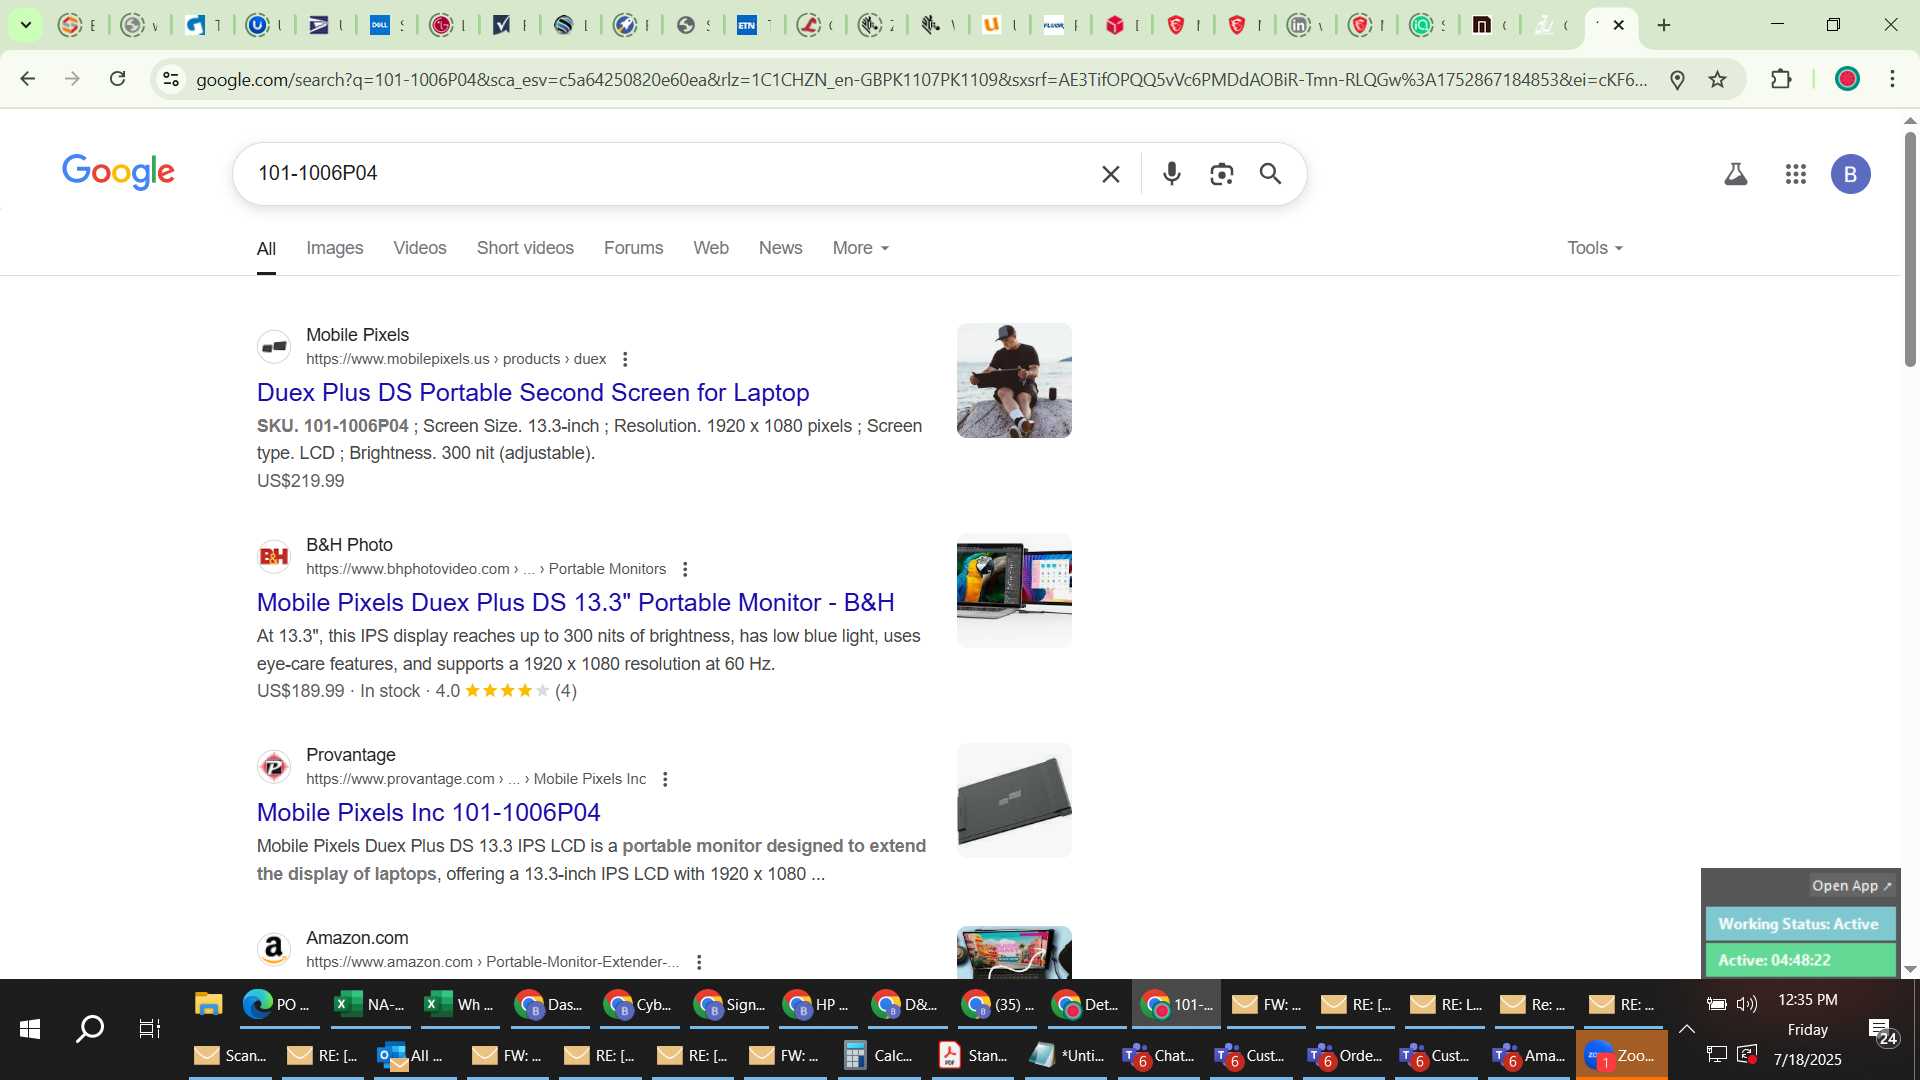1920x1080 pixels.
Task: Clear the search box with the X icon
Action: (1110, 174)
